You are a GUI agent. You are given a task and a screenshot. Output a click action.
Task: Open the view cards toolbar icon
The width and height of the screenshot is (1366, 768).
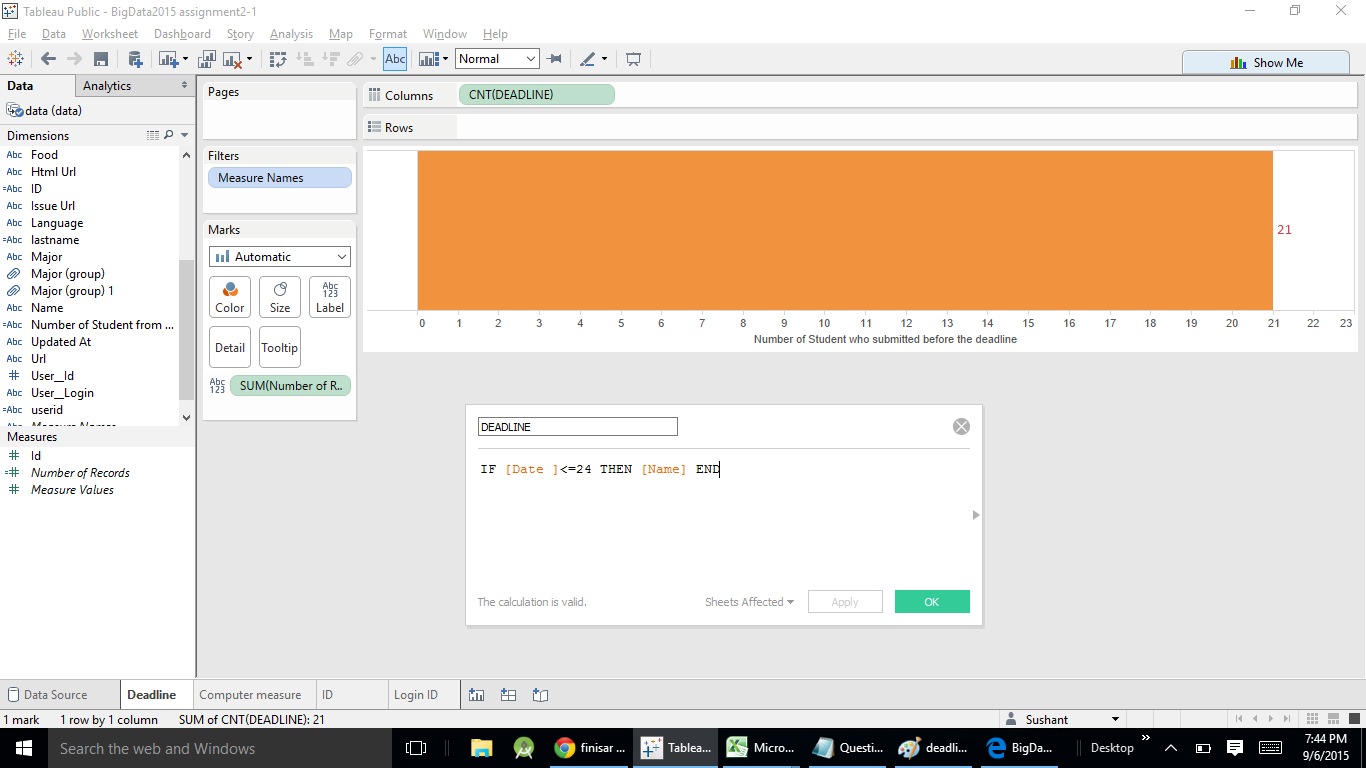click(429, 59)
